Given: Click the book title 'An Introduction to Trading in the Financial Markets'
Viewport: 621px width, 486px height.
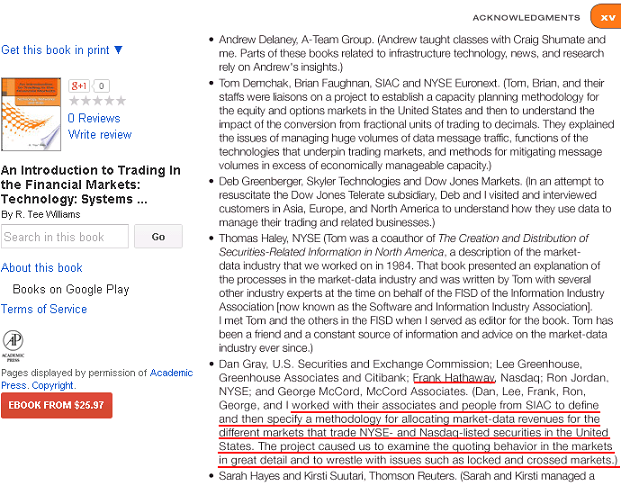Looking at the screenshot, I should click(91, 185).
